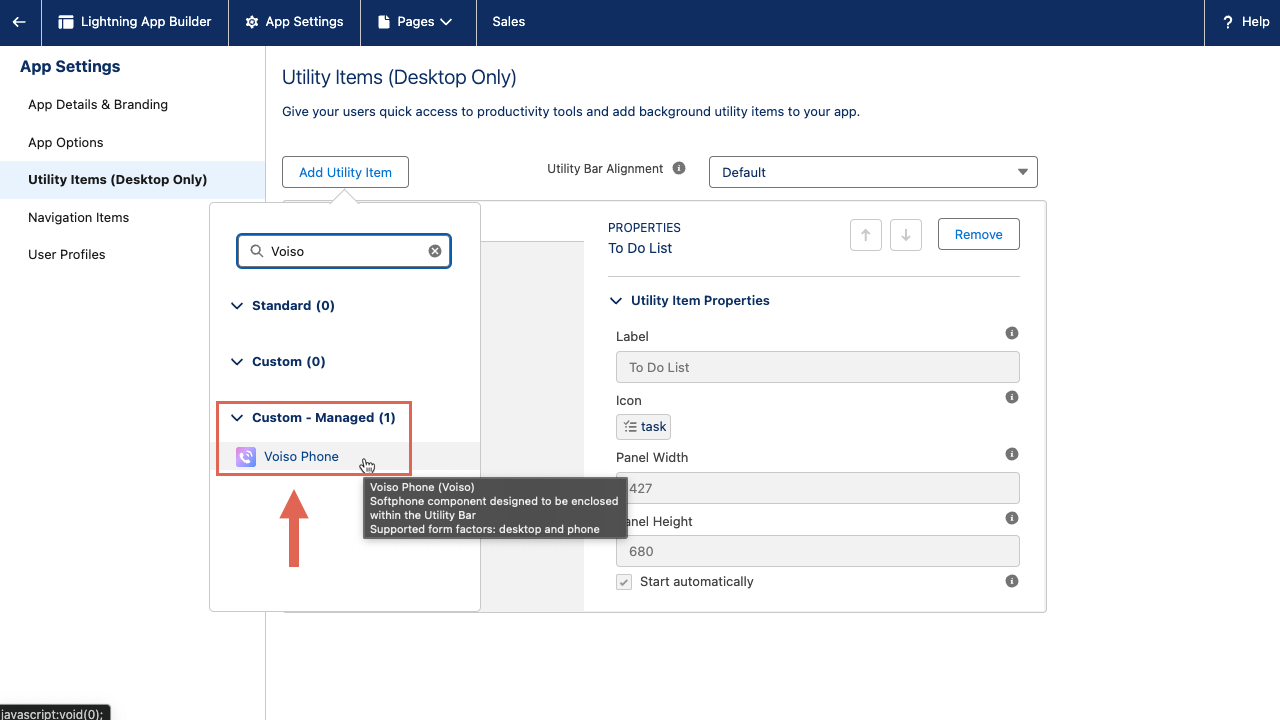Click the search magnifier icon

pyautogui.click(x=257, y=251)
